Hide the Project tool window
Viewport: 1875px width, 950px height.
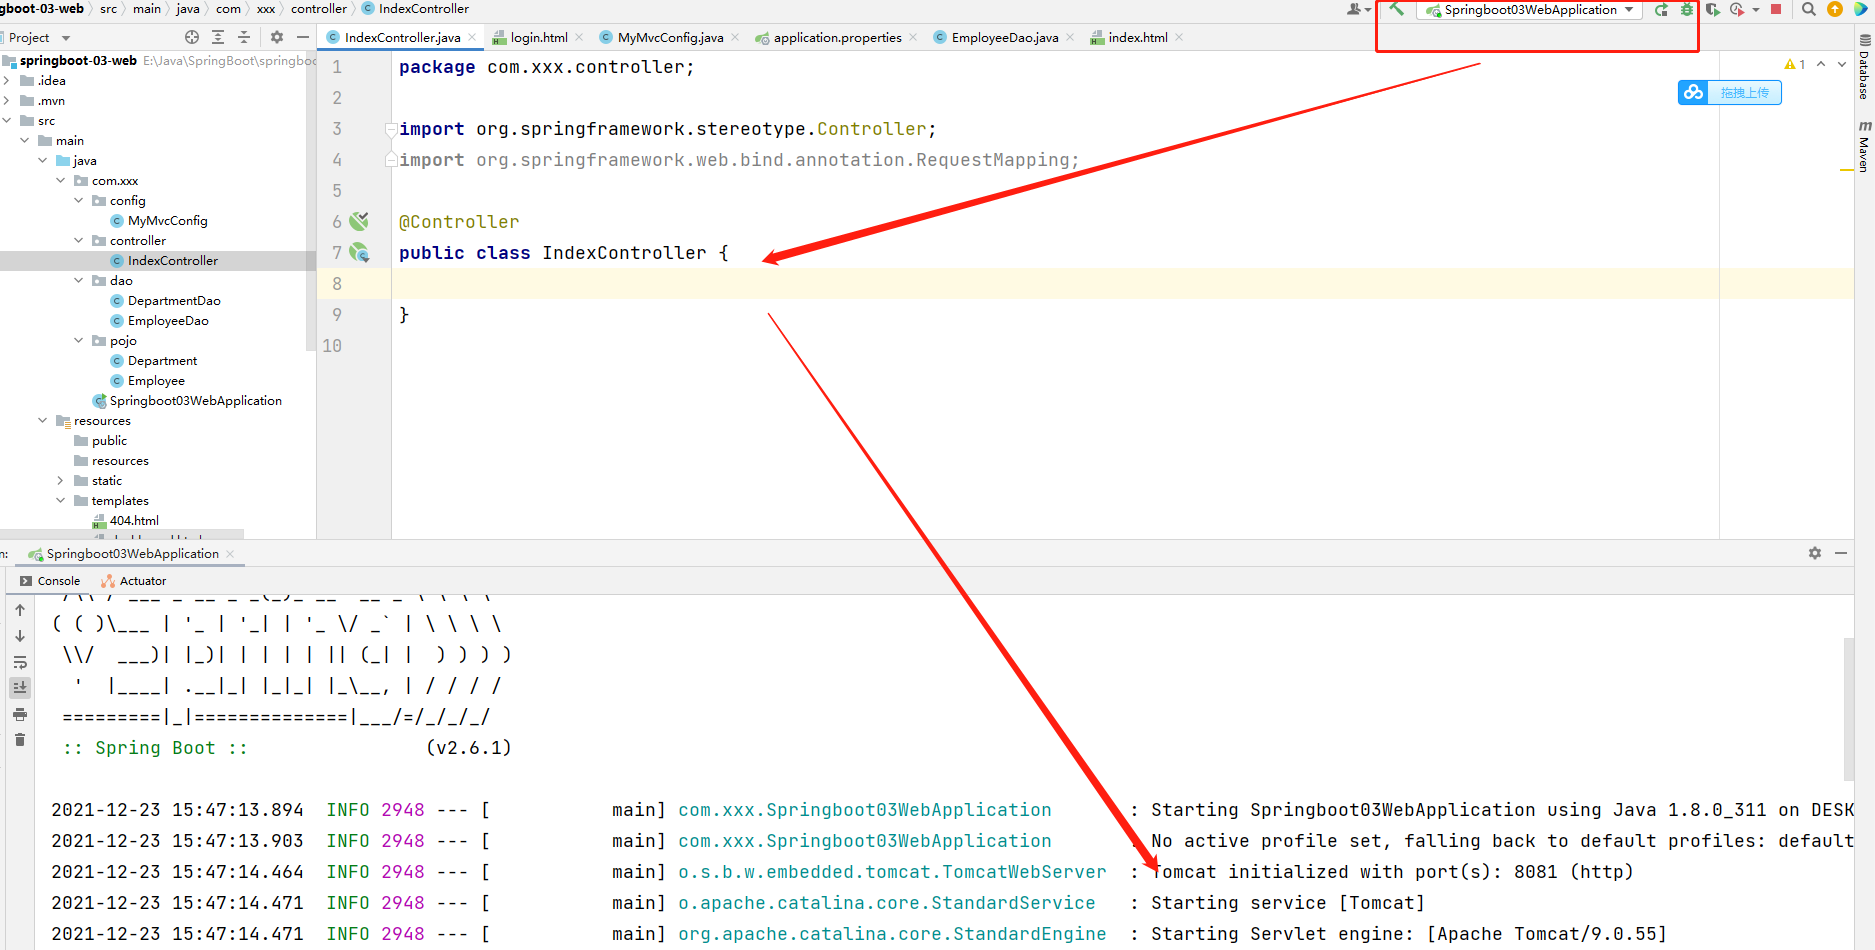coord(303,37)
